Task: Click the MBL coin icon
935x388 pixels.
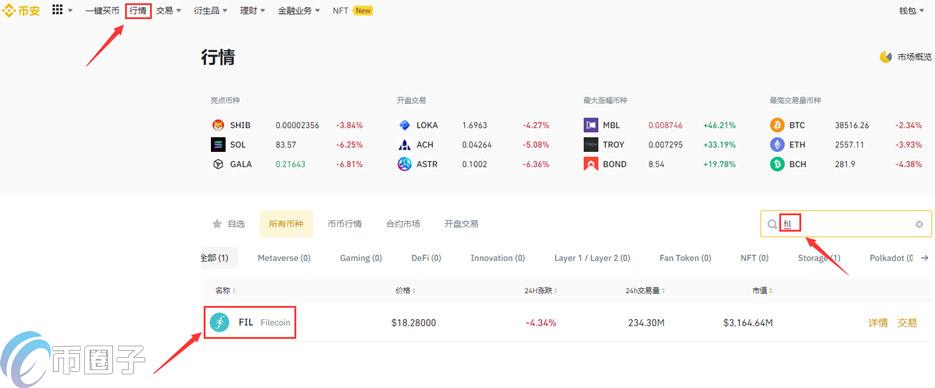Action: click(591, 125)
